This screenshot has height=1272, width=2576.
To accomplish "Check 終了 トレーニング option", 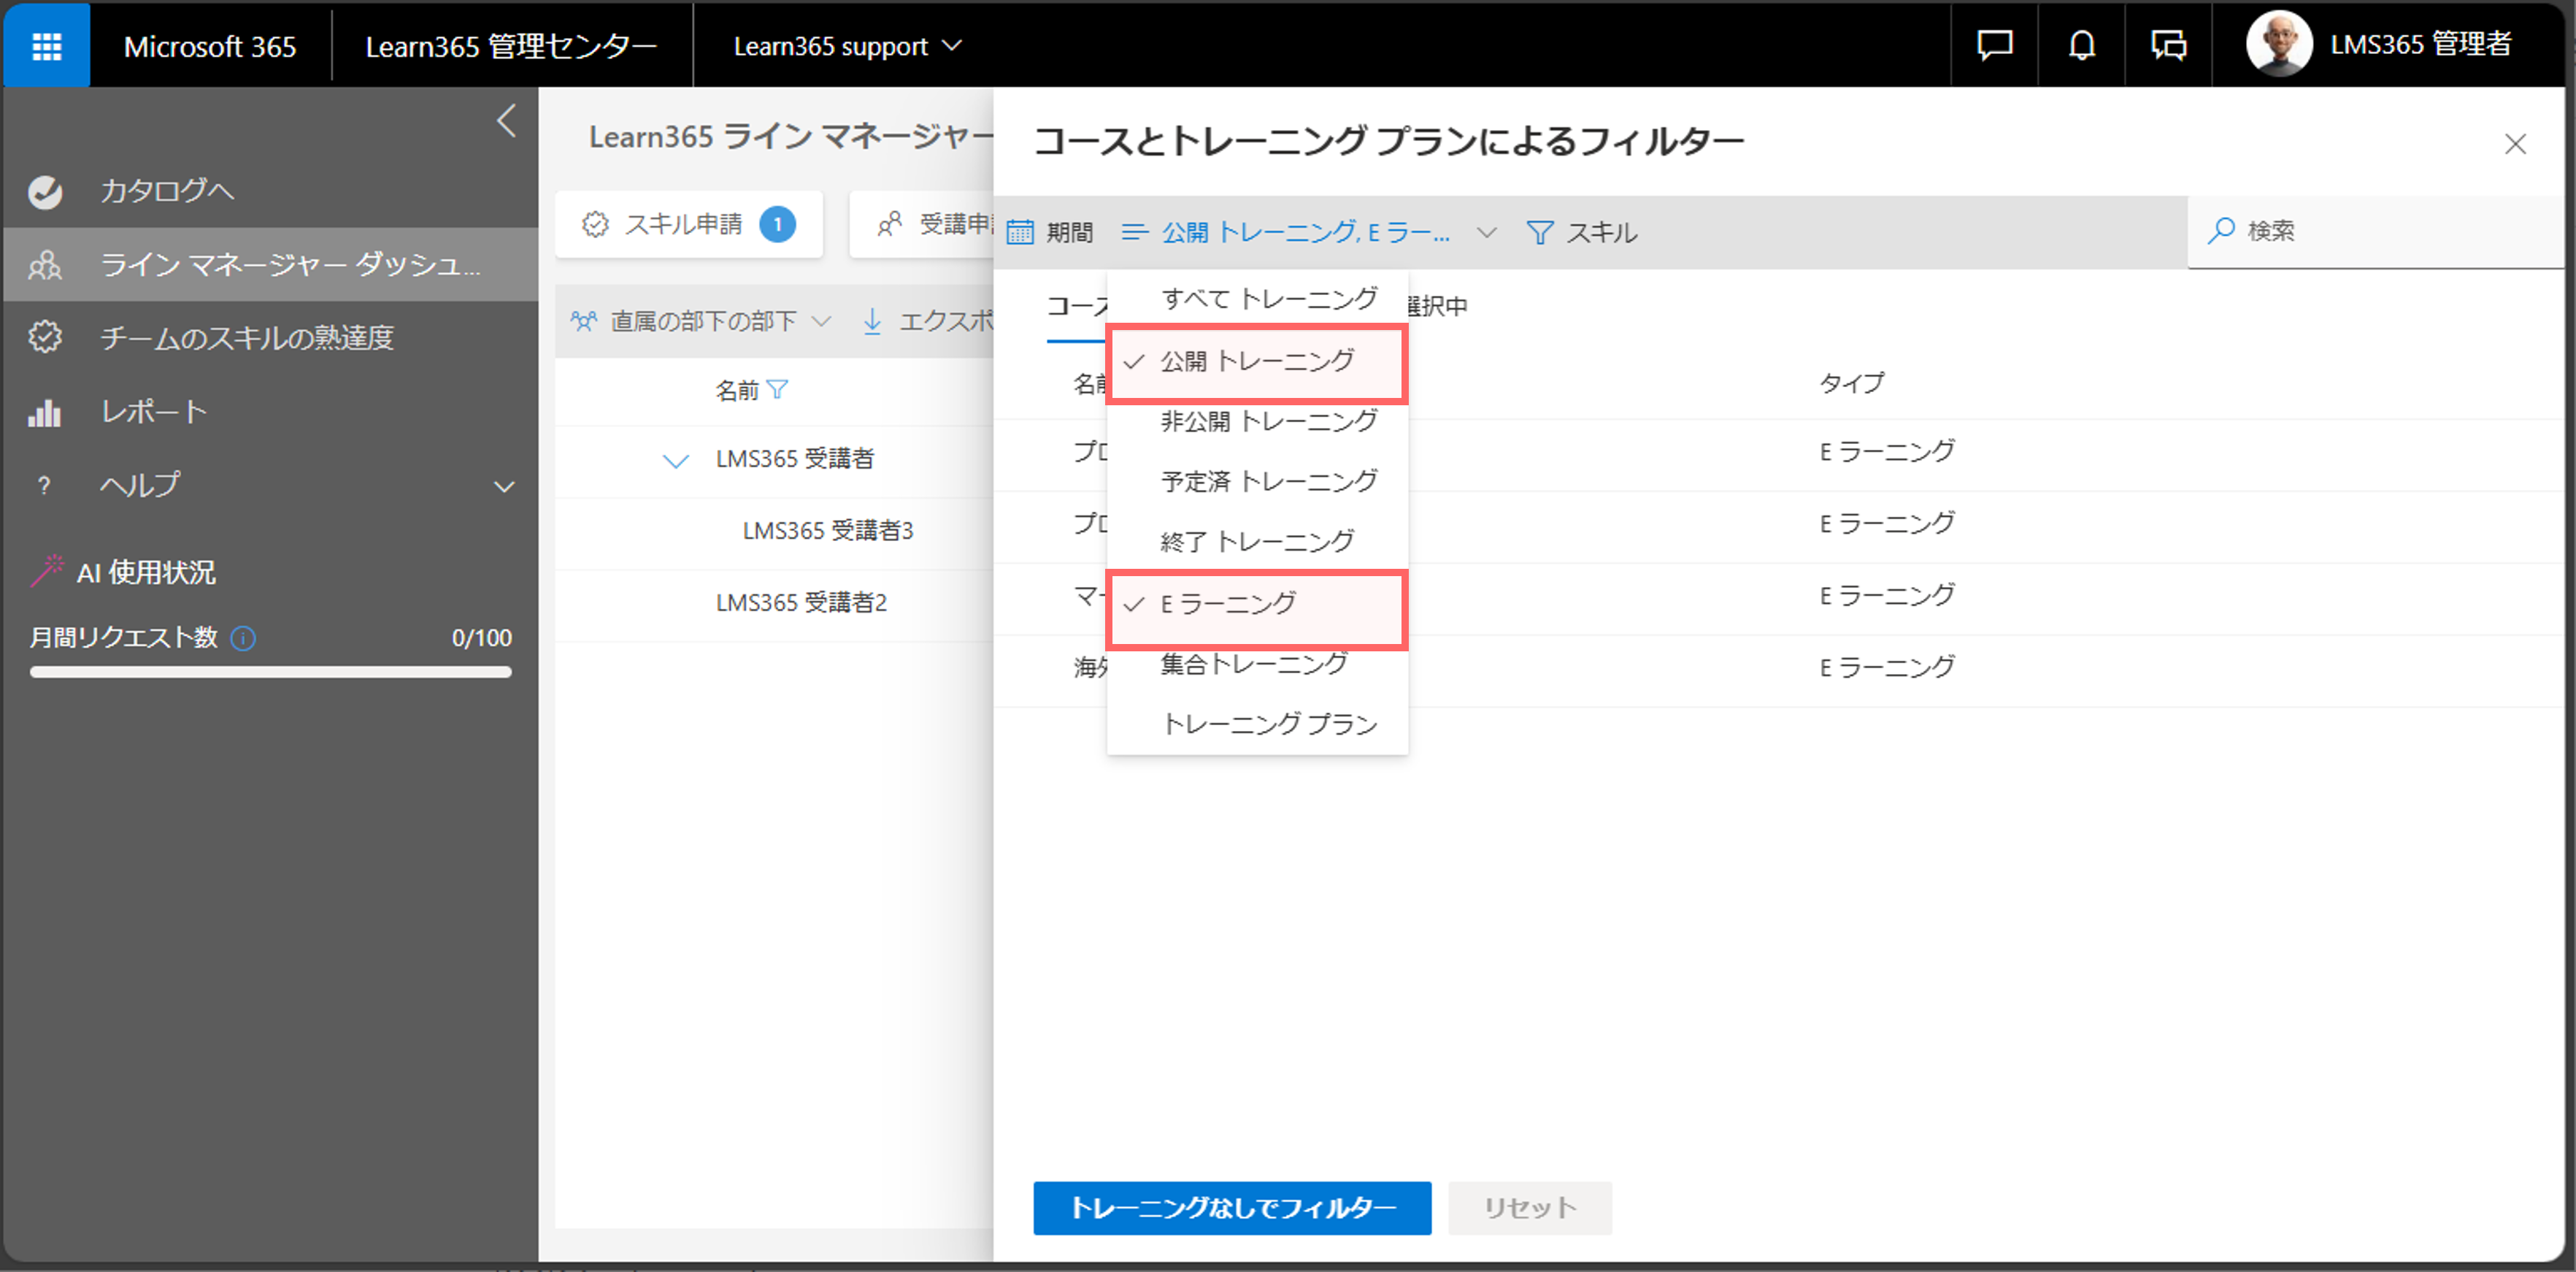I will point(1257,542).
